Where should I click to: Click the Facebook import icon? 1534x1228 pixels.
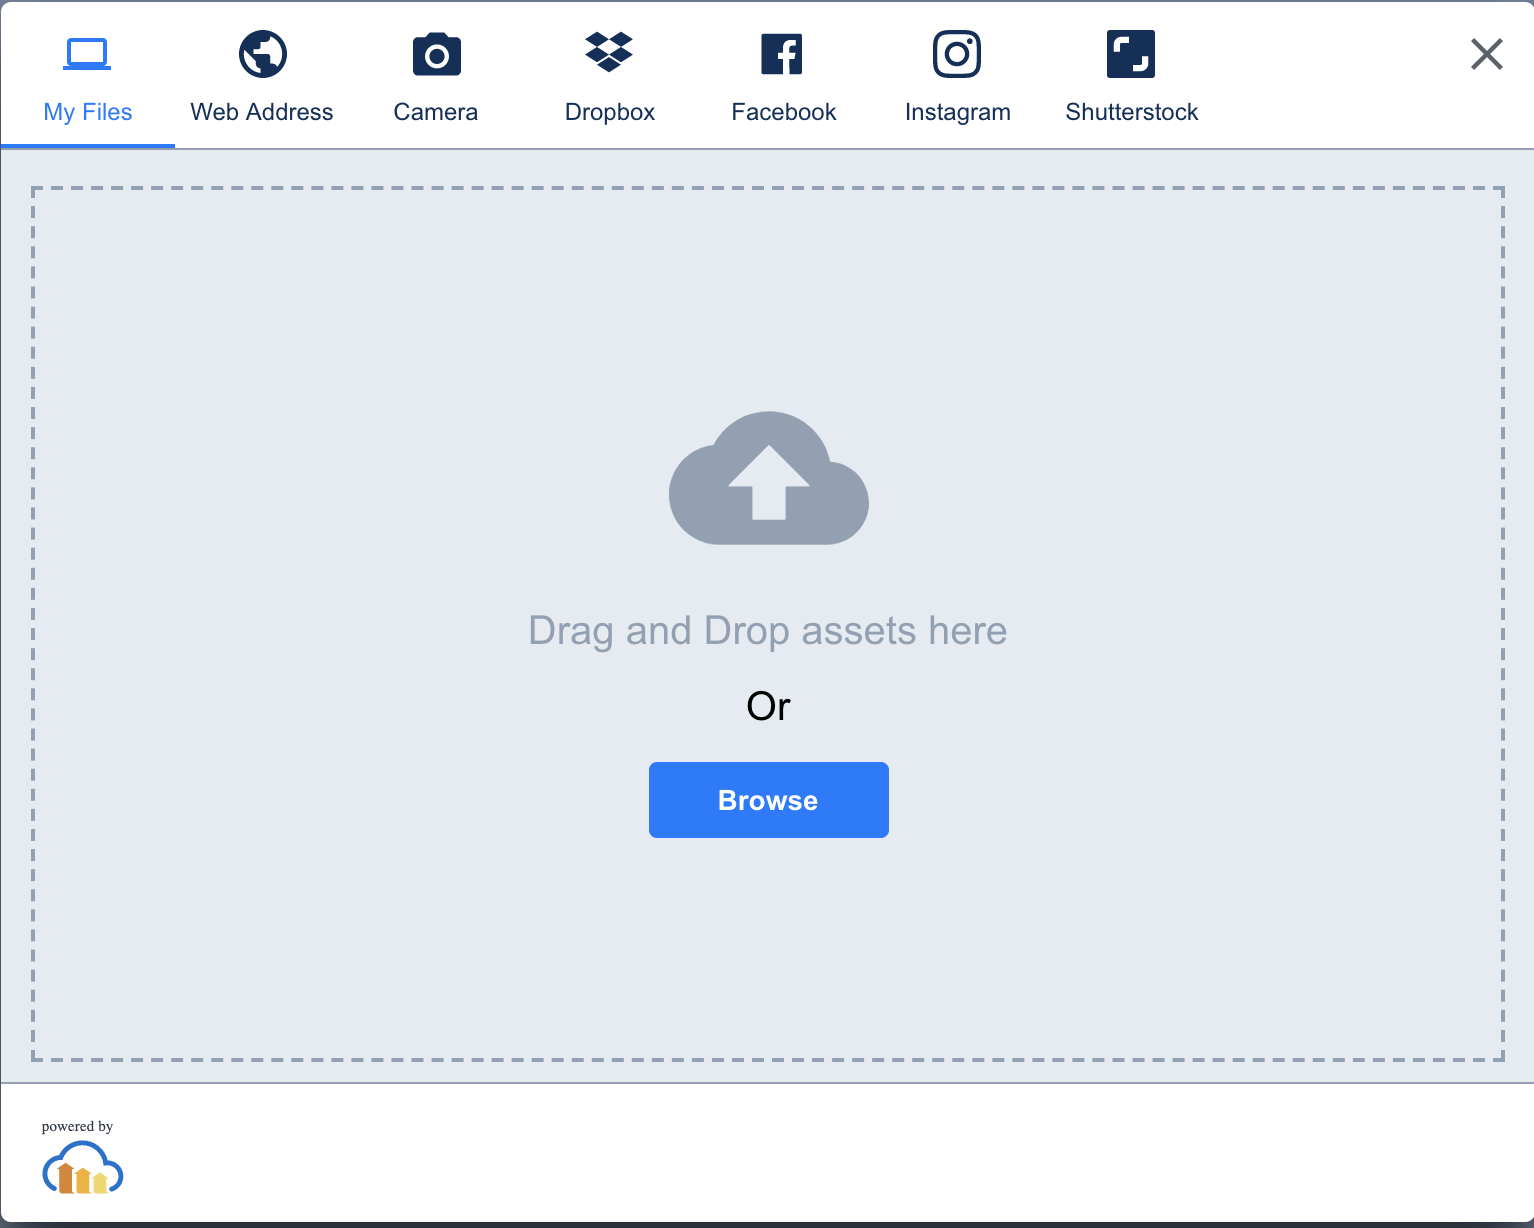pos(783,53)
